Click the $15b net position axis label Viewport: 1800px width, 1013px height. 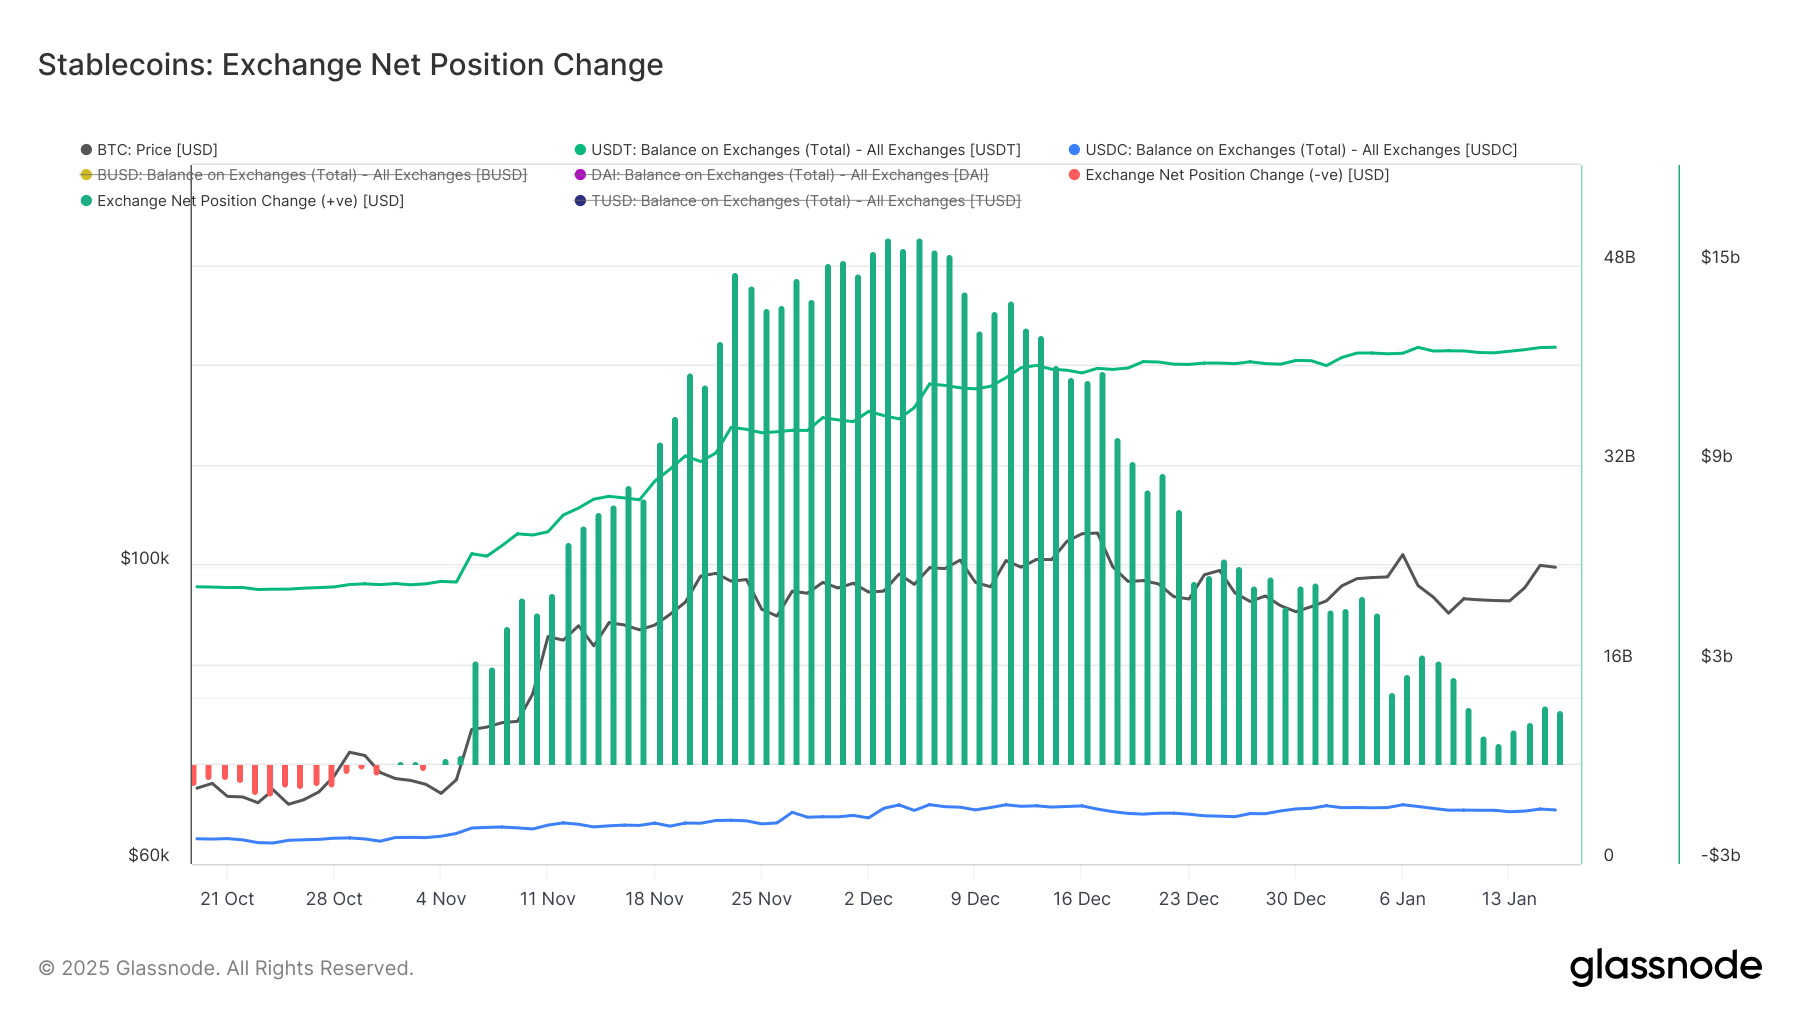point(1720,257)
